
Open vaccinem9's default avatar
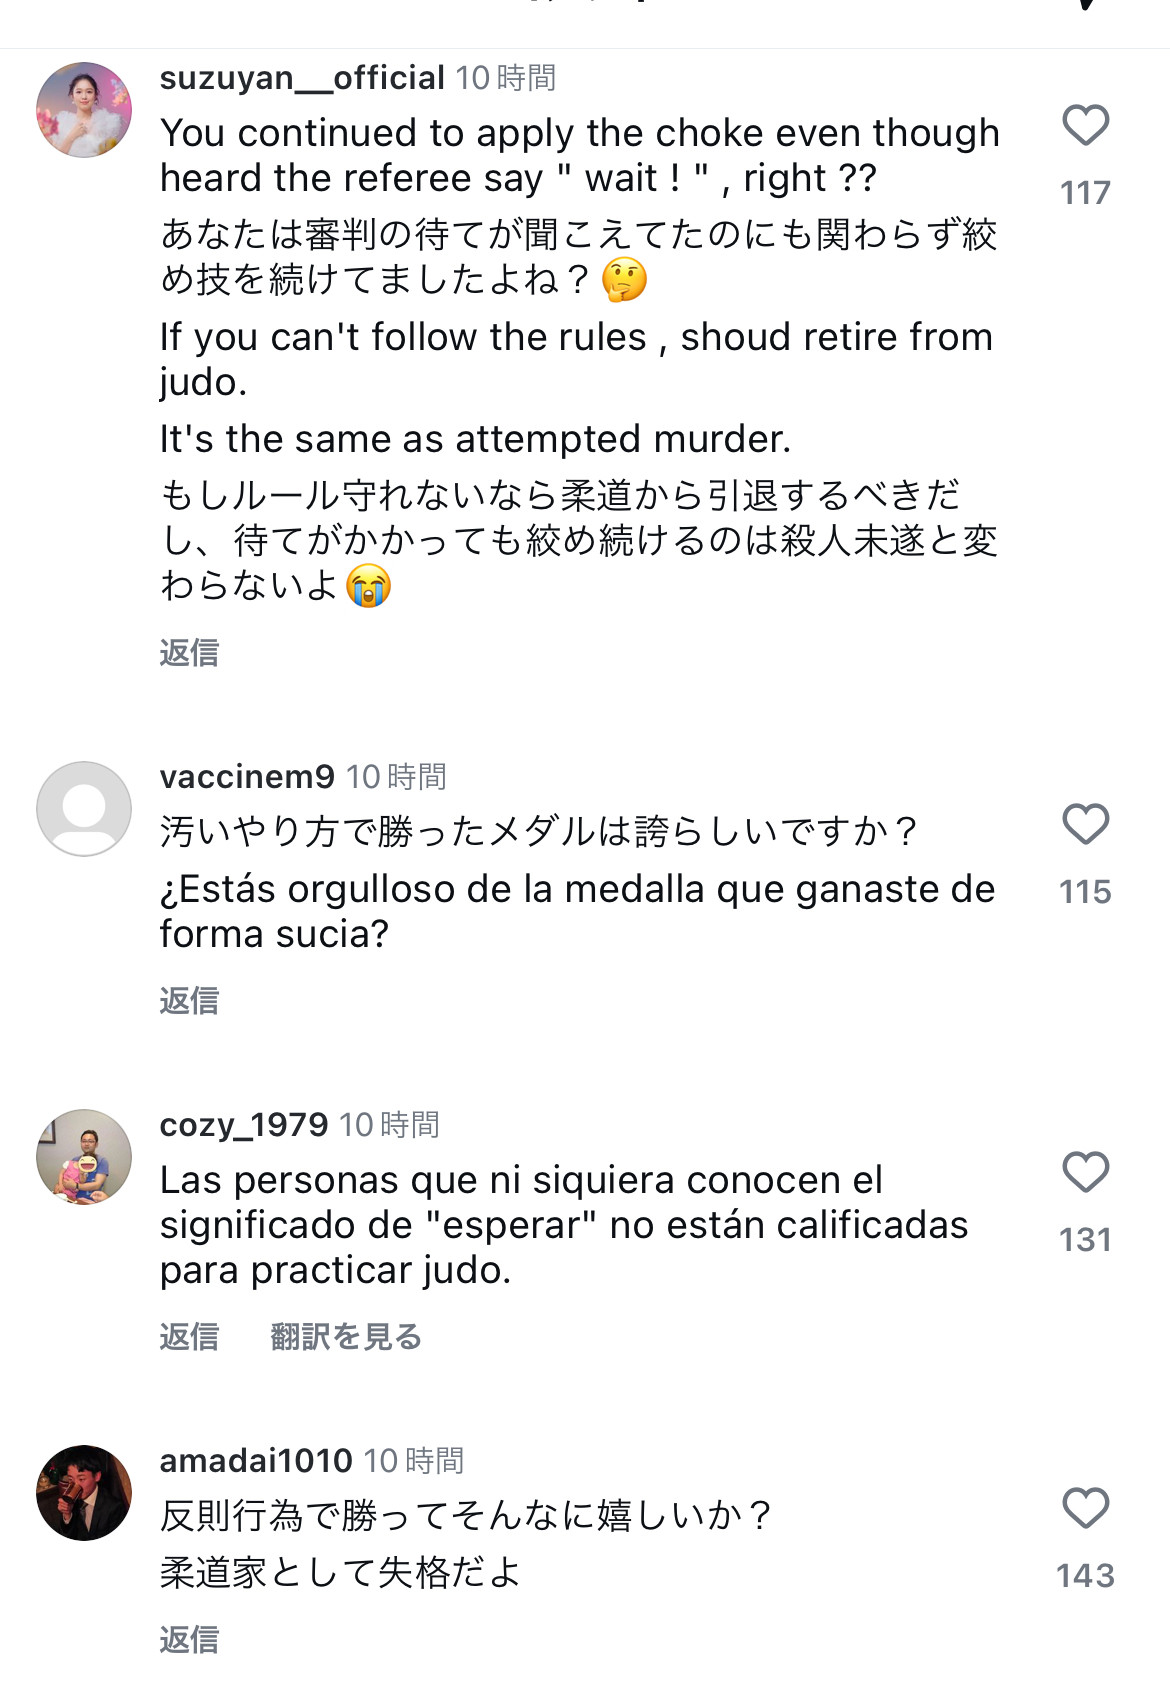click(x=84, y=809)
